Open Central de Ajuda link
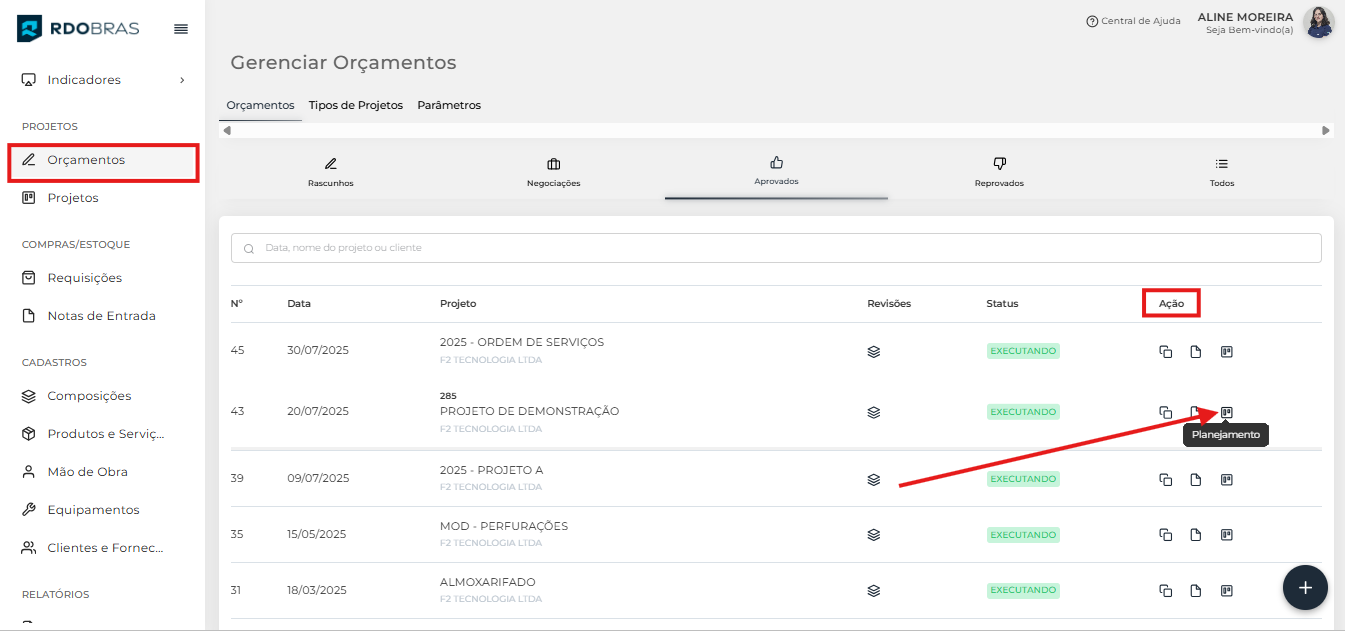Screen dimensions: 1345x631 1133,21
